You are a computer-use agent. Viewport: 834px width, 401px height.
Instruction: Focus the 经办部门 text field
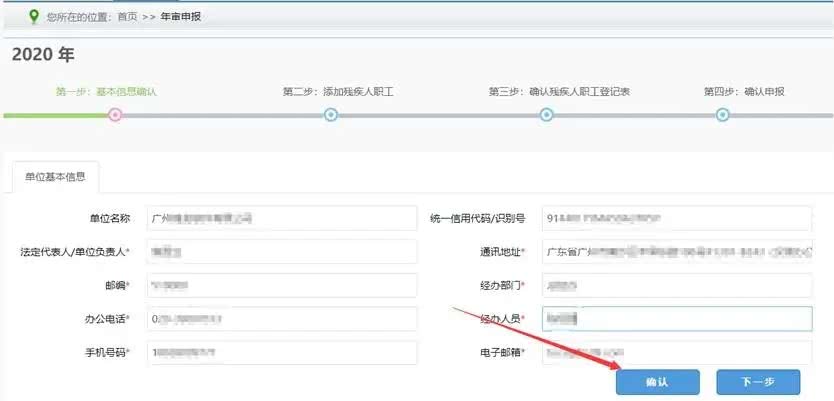click(x=676, y=285)
